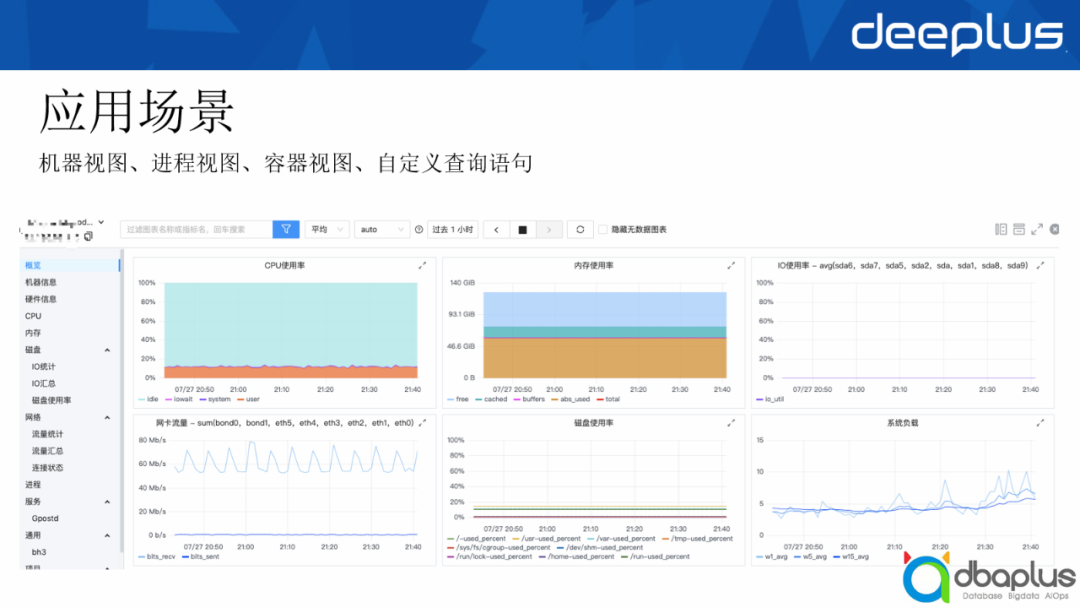This screenshot has width=1080, height=608.
Task: Collapse the 磁盘 sidebar group
Action: point(107,350)
